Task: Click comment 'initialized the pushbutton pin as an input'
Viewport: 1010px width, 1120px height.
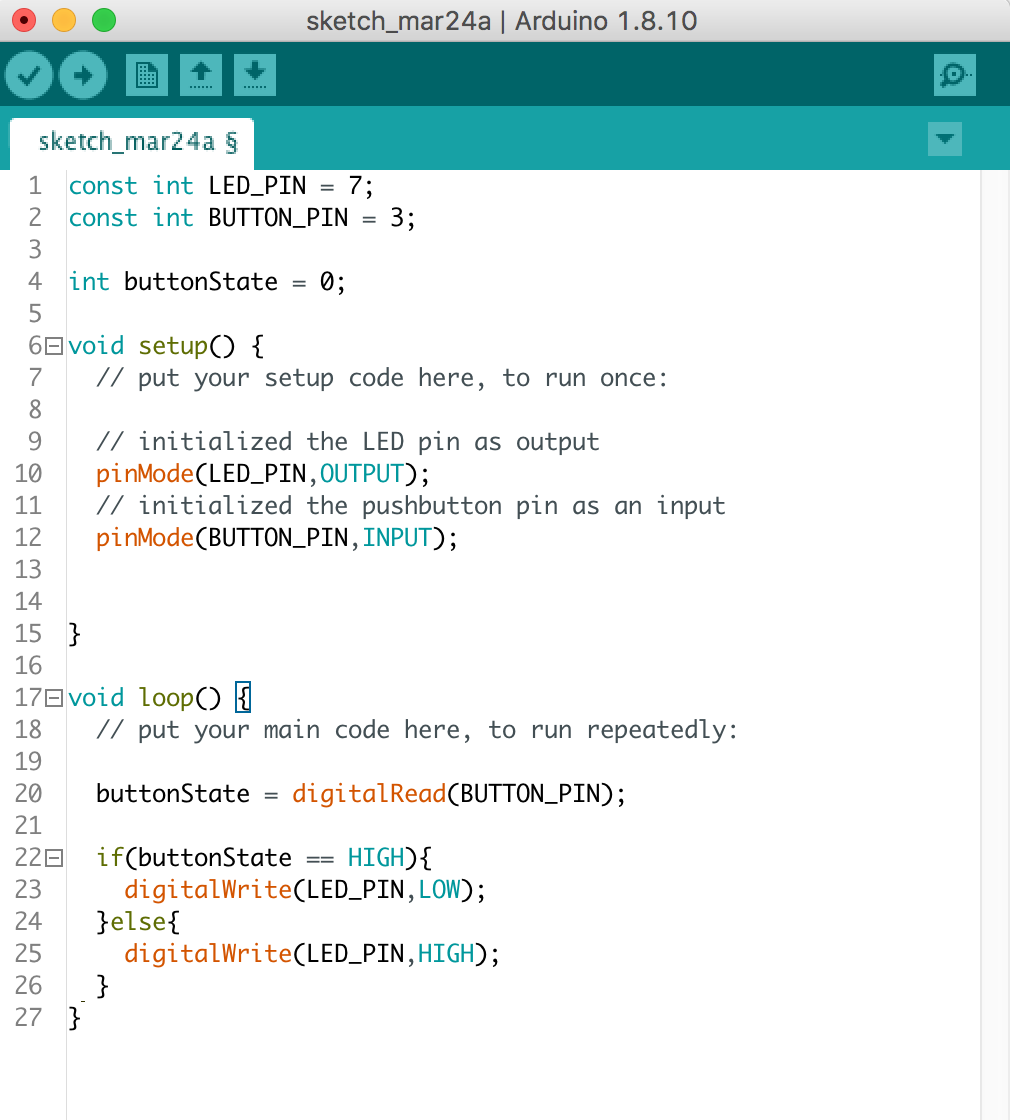Action: click(x=431, y=506)
